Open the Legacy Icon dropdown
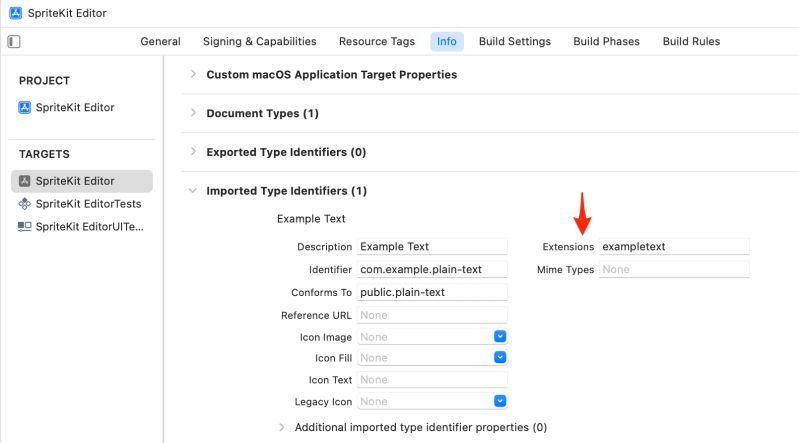This screenshot has width=799, height=443. pyautogui.click(x=500, y=401)
